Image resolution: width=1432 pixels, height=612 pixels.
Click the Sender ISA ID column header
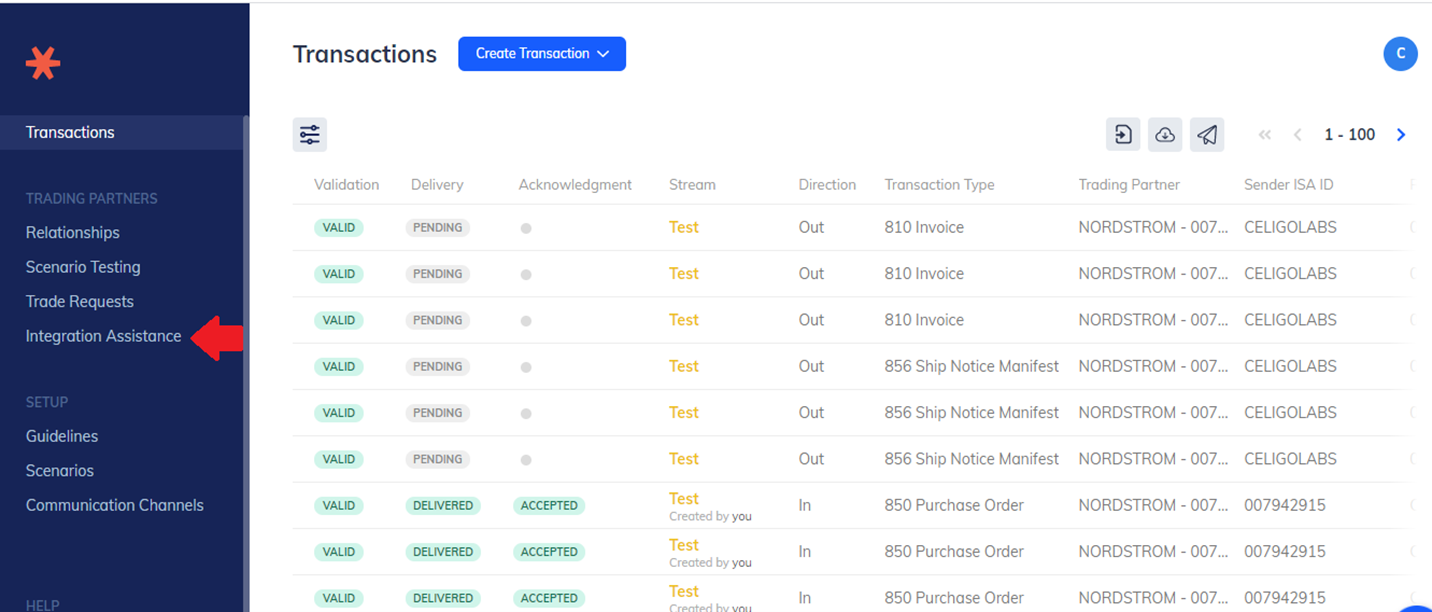pos(1289,185)
